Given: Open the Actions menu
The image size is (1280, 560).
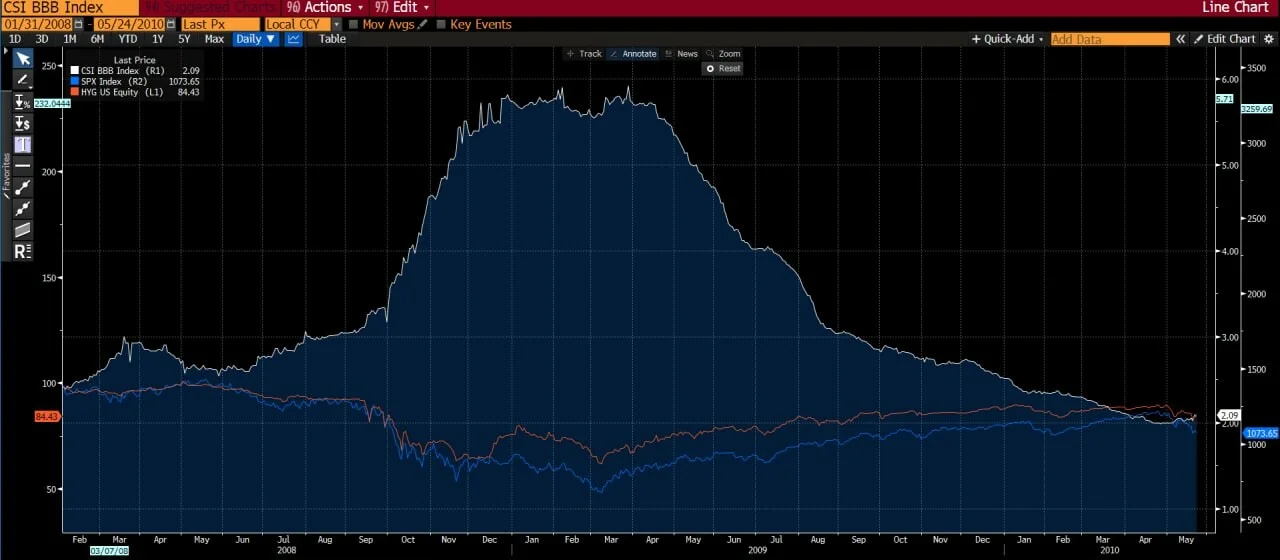Looking at the screenshot, I should tap(327, 7).
